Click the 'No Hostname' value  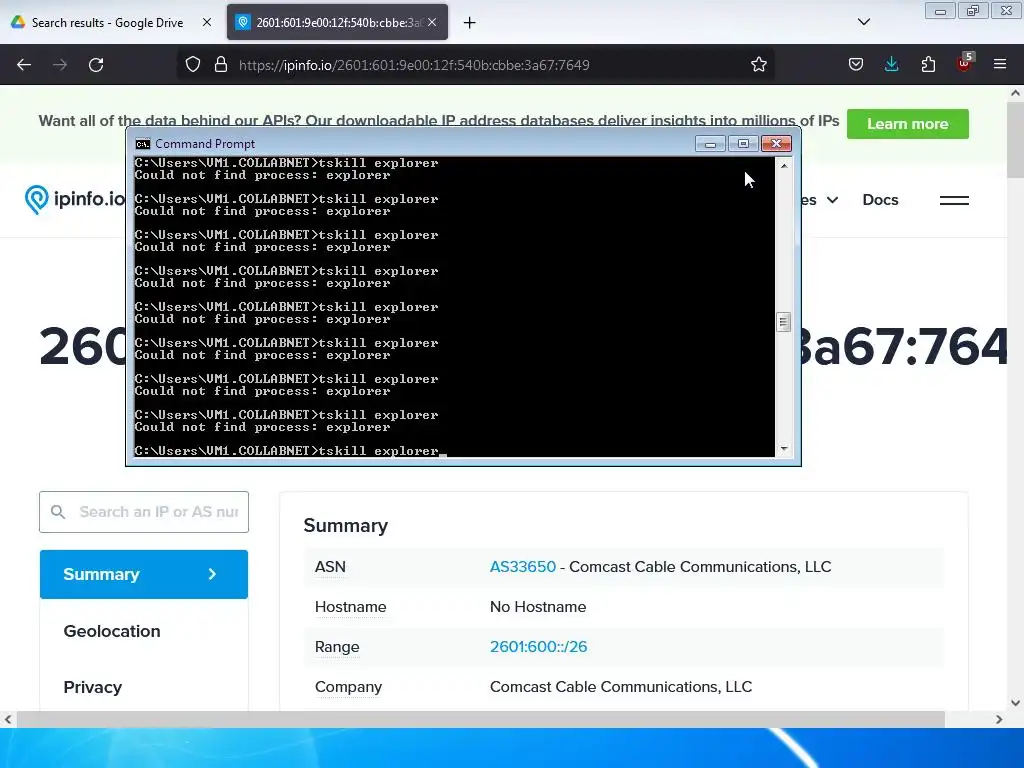(537, 607)
